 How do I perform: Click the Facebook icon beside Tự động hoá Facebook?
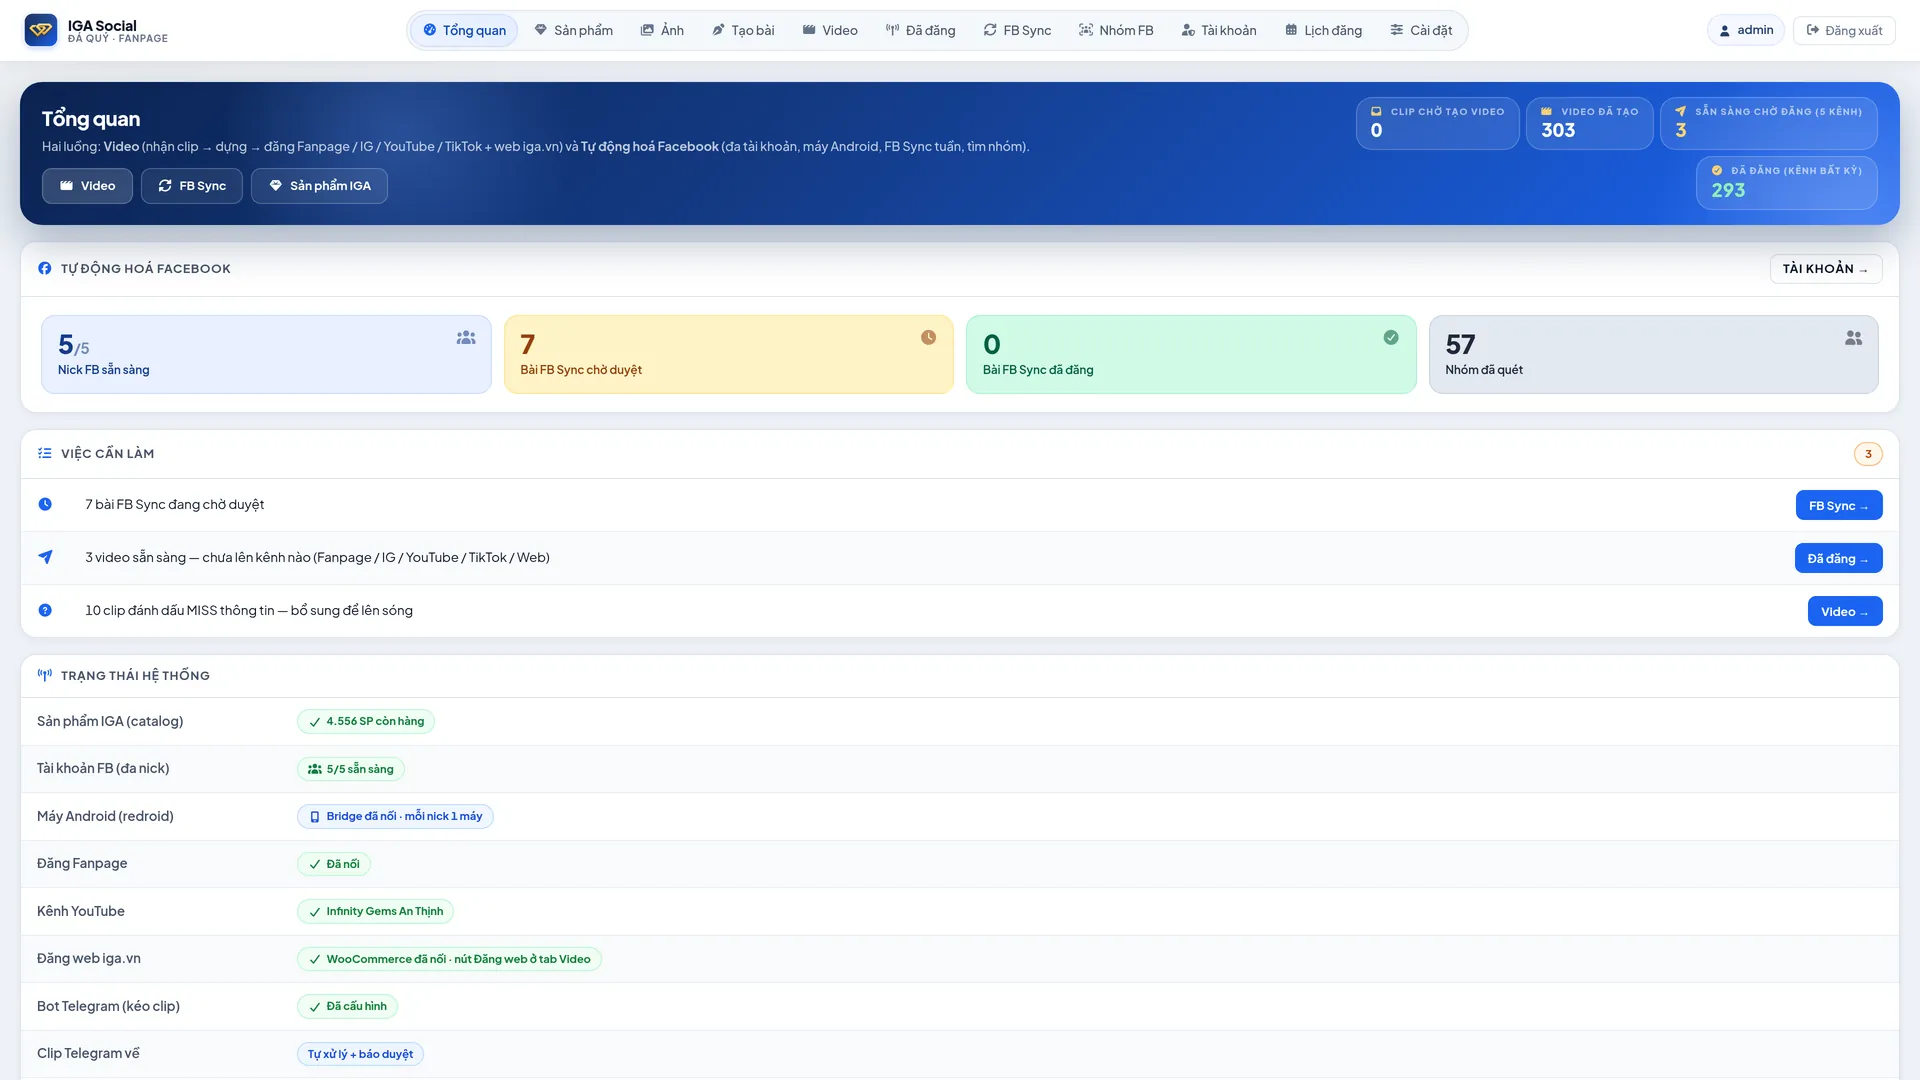coord(45,268)
